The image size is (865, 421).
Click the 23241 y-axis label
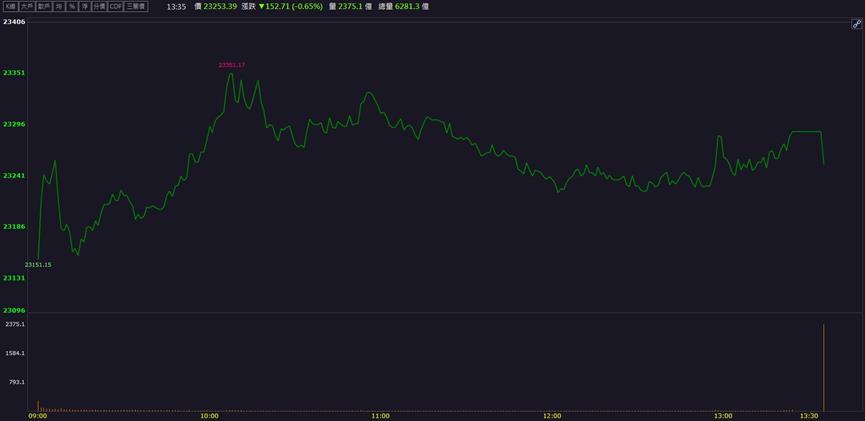[x=14, y=175]
